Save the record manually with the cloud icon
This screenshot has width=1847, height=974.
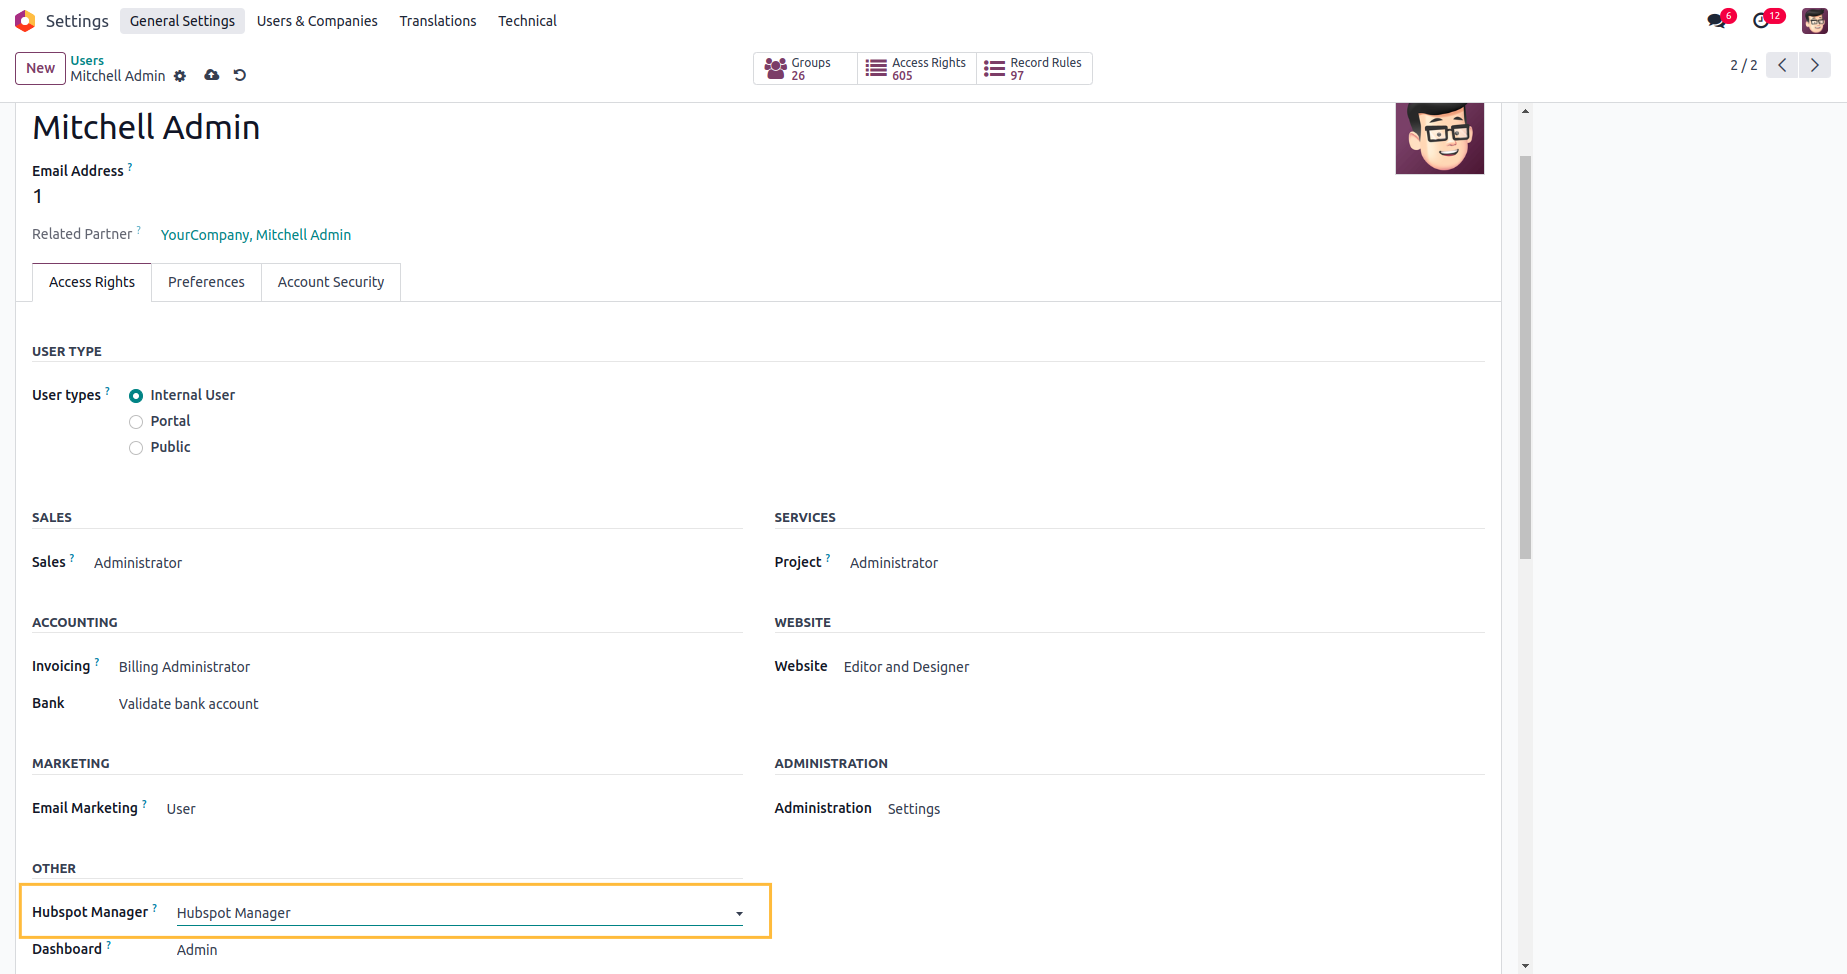[212, 75]
